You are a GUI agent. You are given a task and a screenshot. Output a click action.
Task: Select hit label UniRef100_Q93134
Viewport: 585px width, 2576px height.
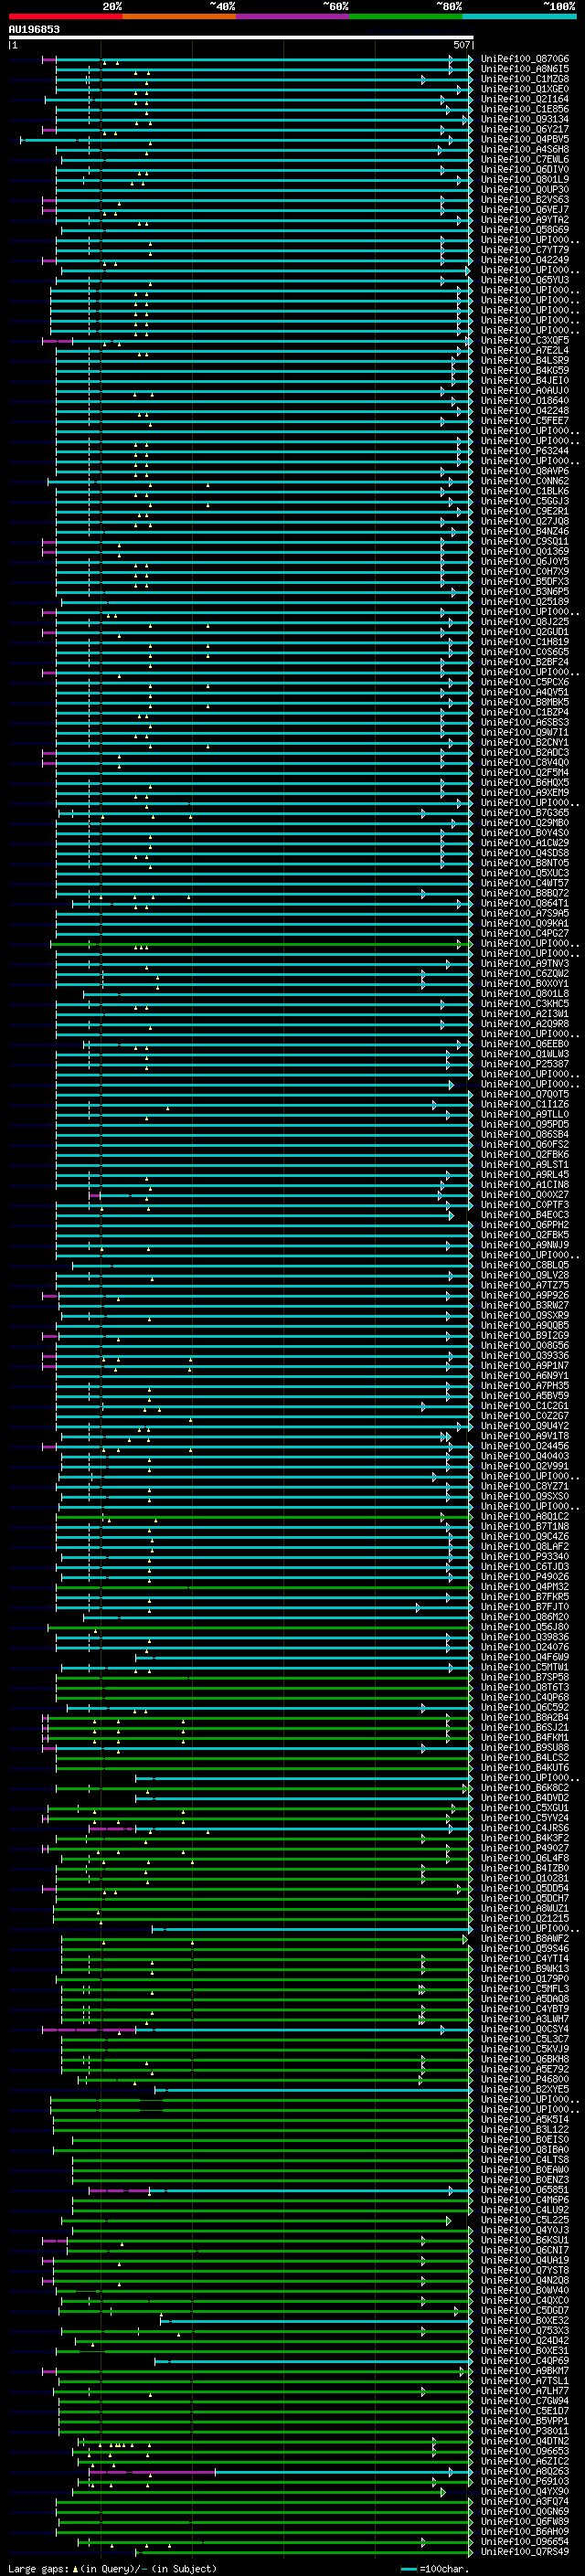click(525, 119)
